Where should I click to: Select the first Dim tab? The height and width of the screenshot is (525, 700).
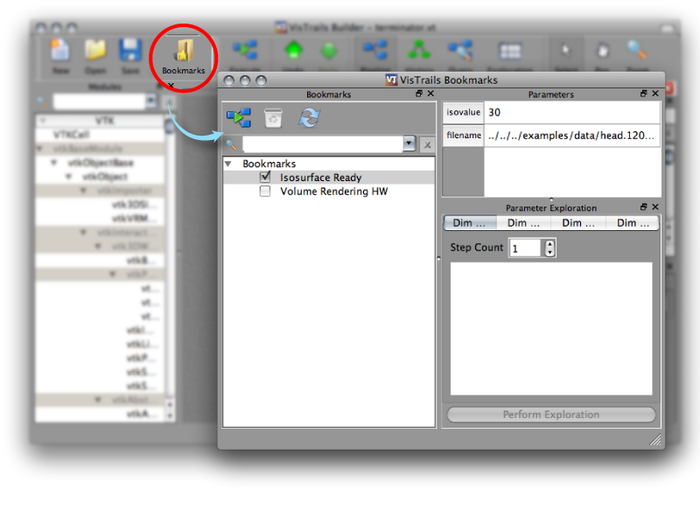coord(469,223)
